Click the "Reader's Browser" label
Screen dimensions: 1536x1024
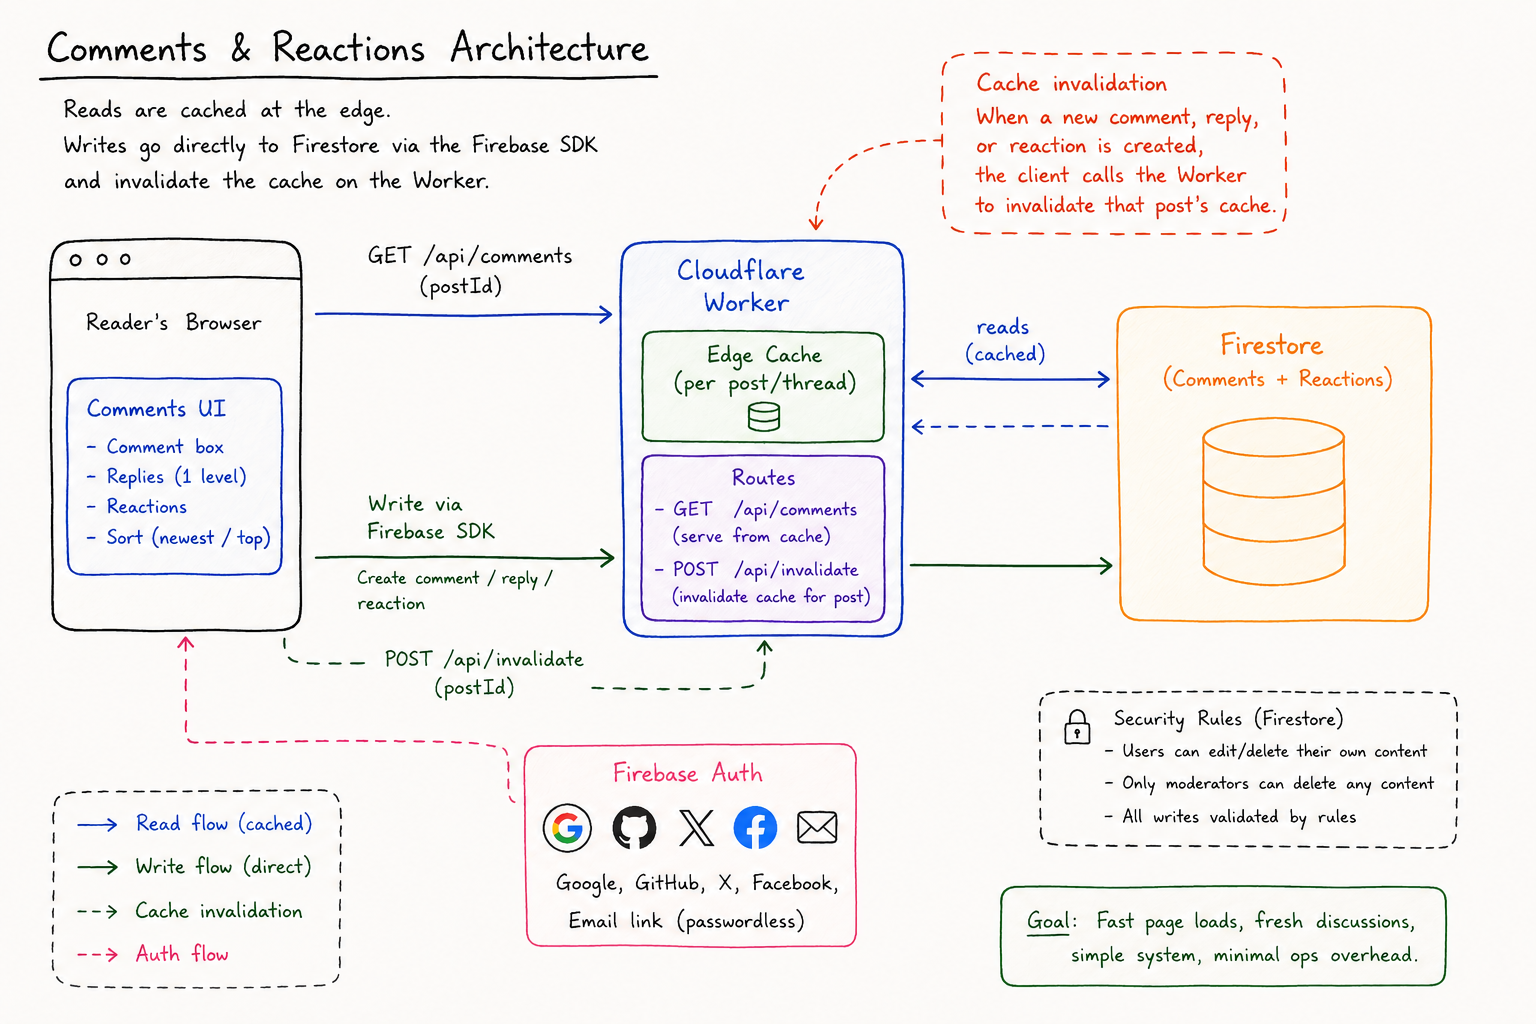pyautogui.click(x=173, y=323)
